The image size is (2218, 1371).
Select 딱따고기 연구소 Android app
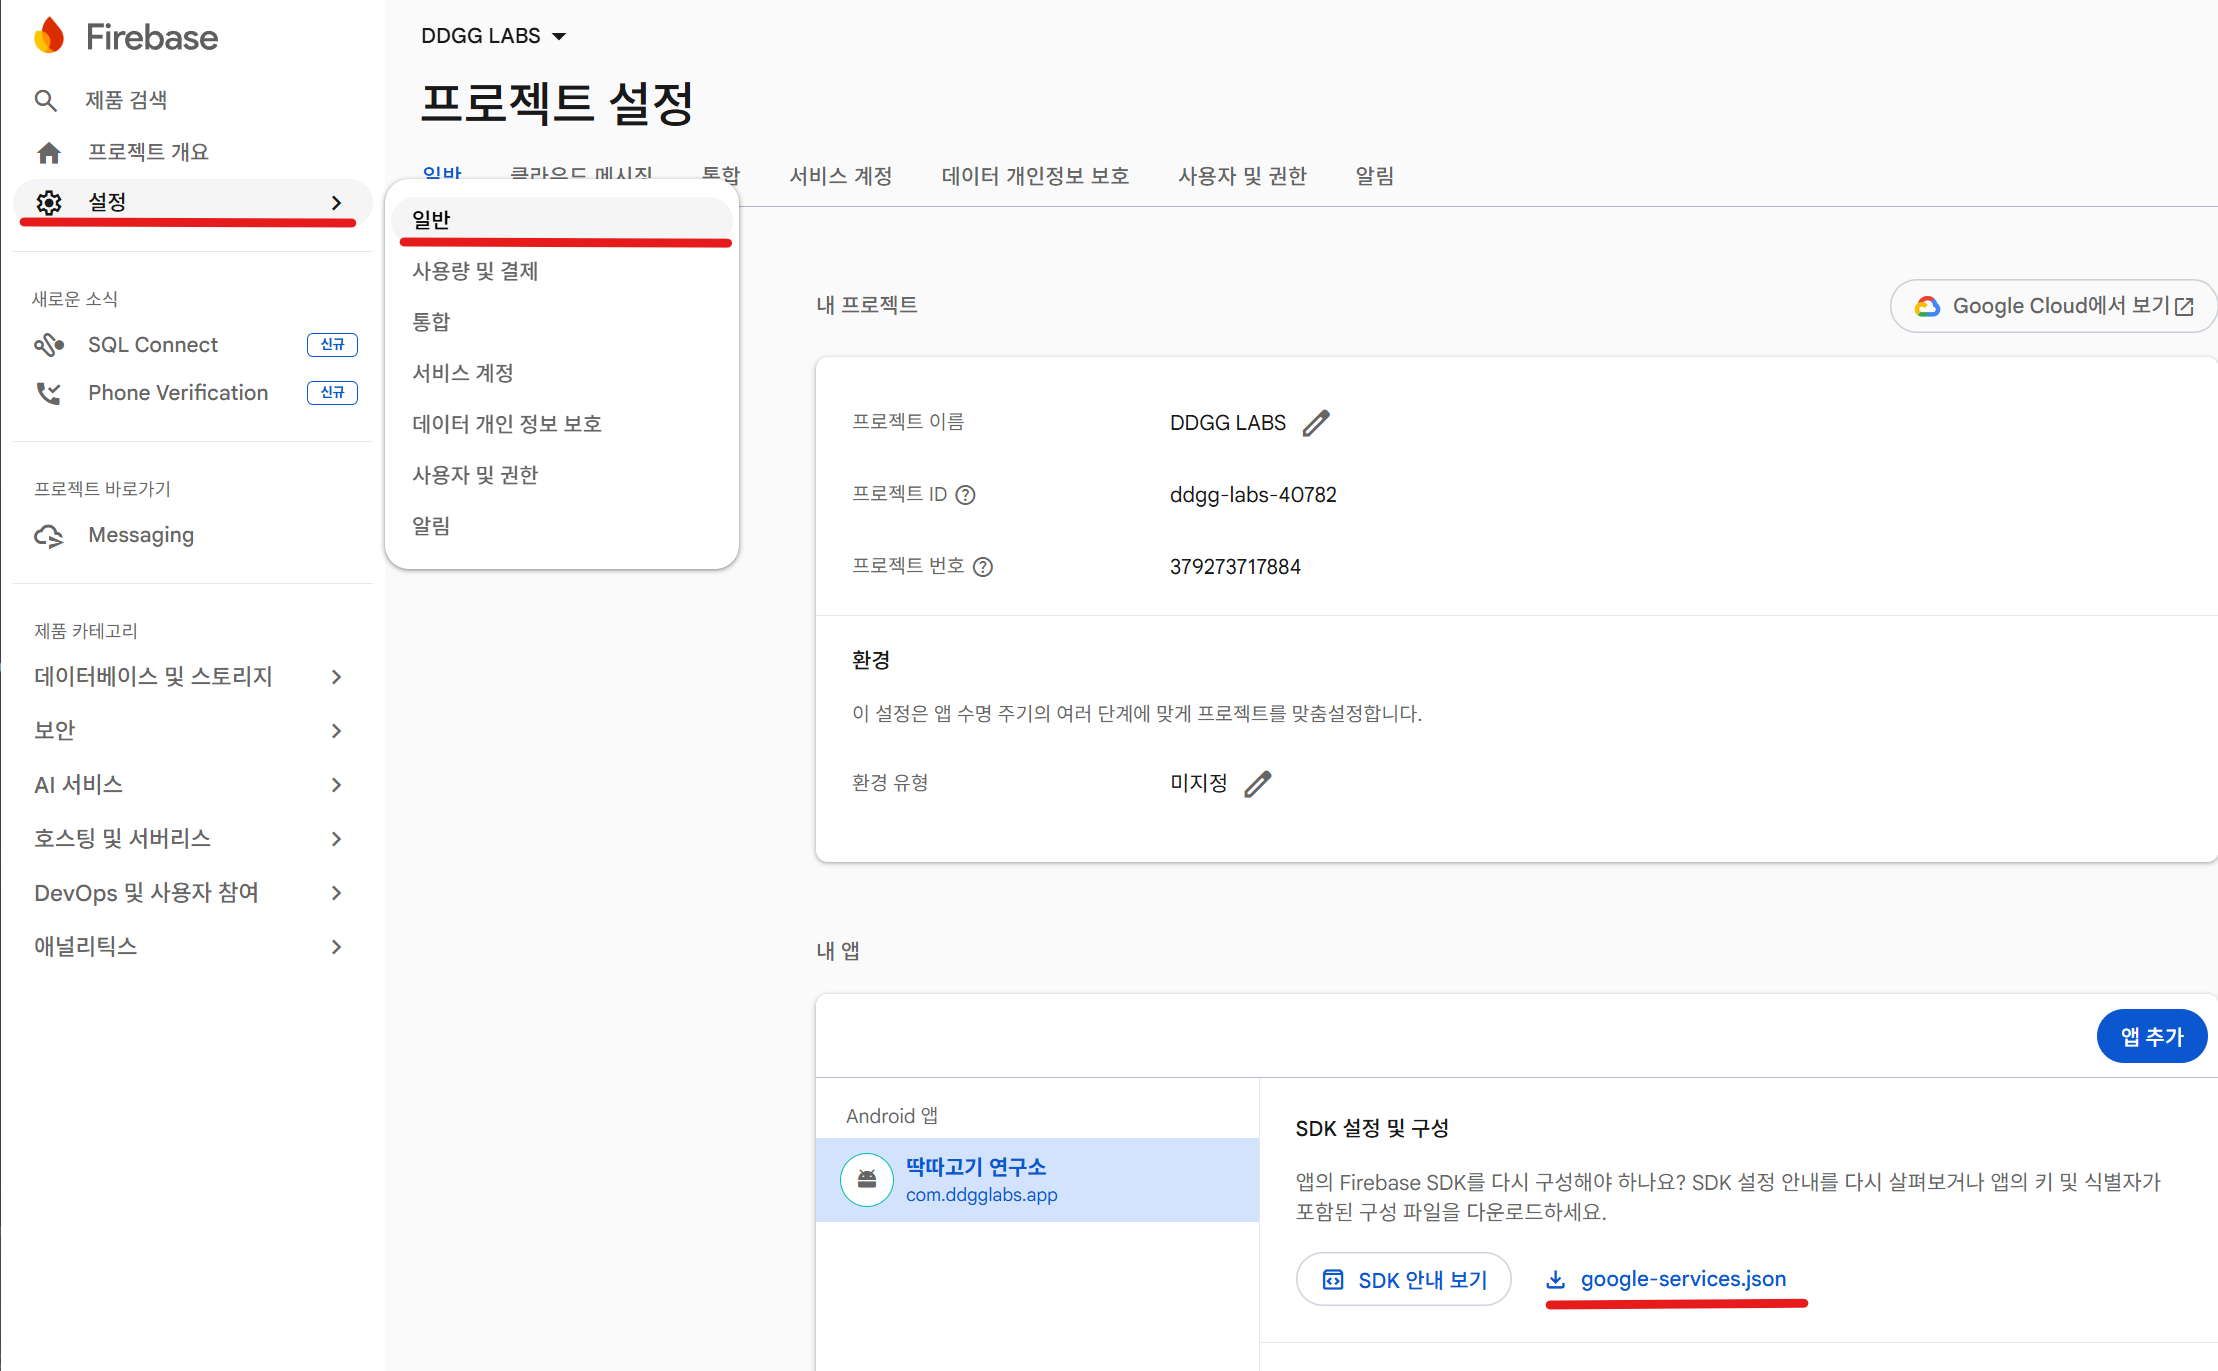[1037, 1180]
